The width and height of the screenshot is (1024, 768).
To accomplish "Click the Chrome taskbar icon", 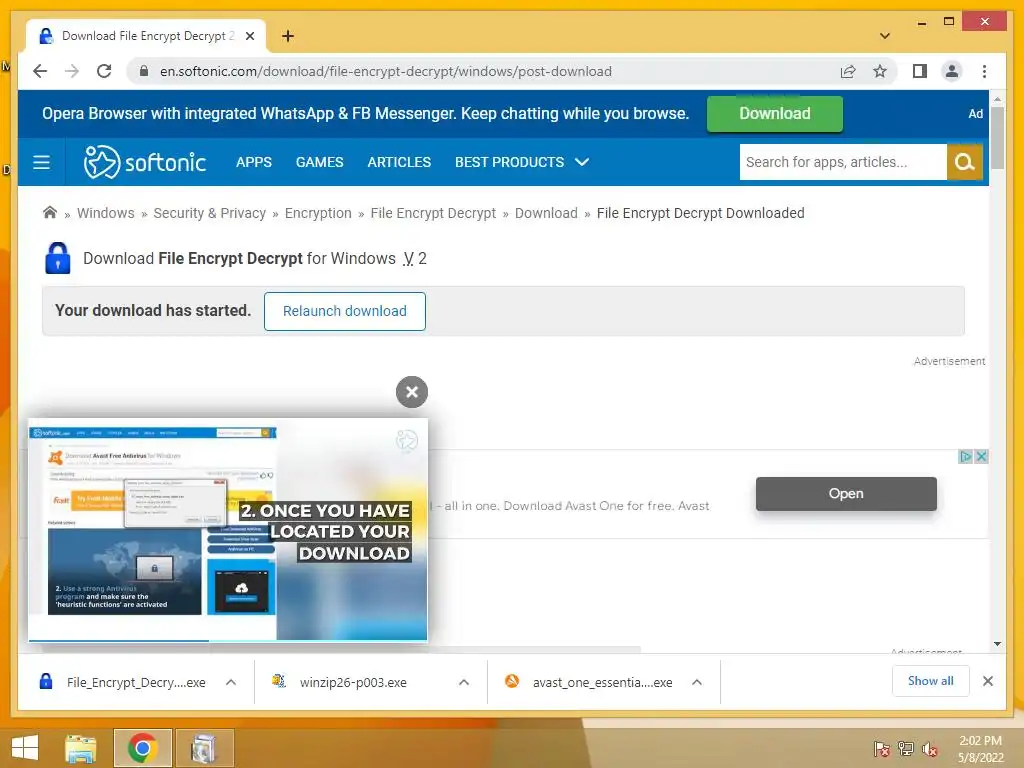I will (142, 748).
